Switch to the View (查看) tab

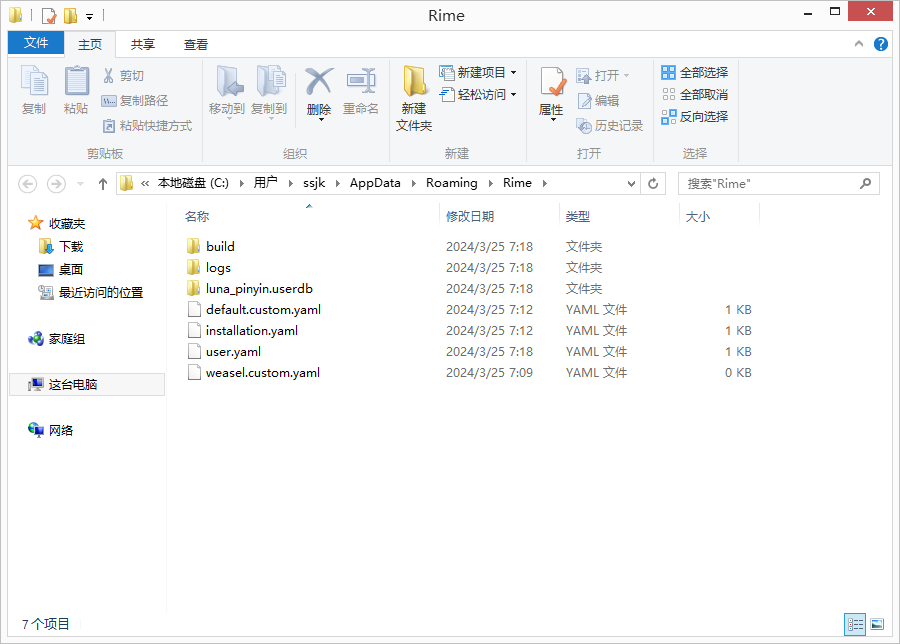tap(196, 44)
